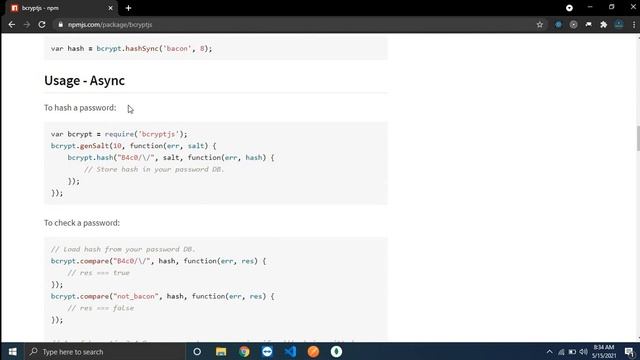Image resolution: width=640 pixels, height=360 pixels.
Task: Open the gray circular extension icon
Action: pos(573,24)
